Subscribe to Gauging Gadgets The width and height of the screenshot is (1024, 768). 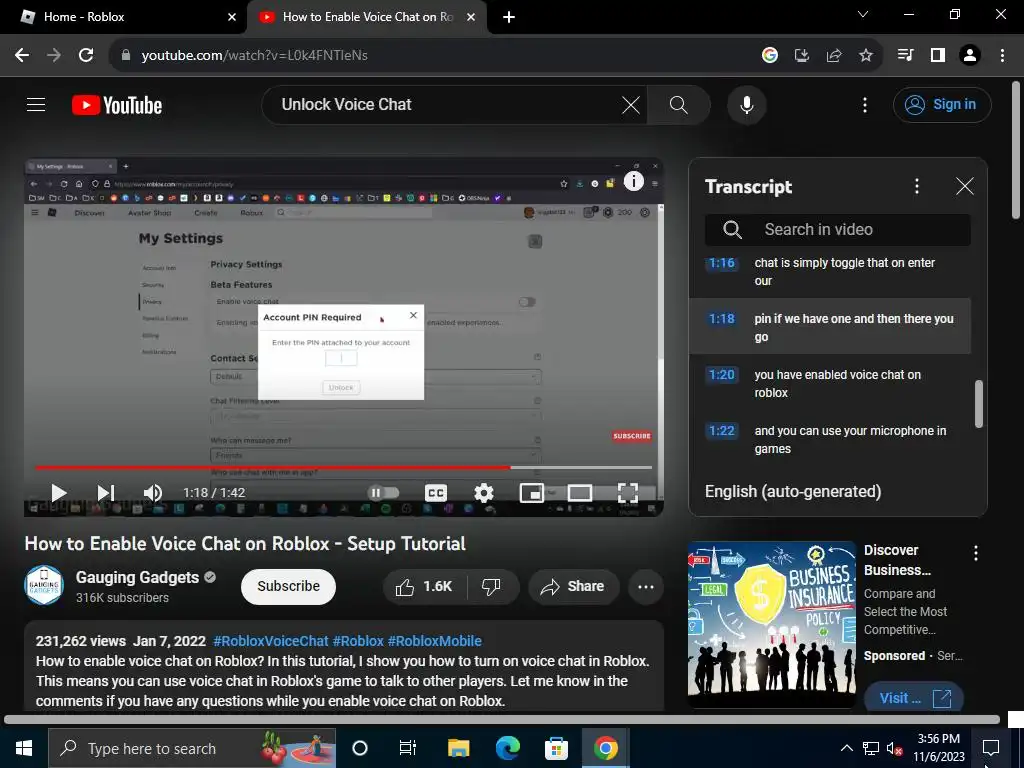[x=288, y=586]
